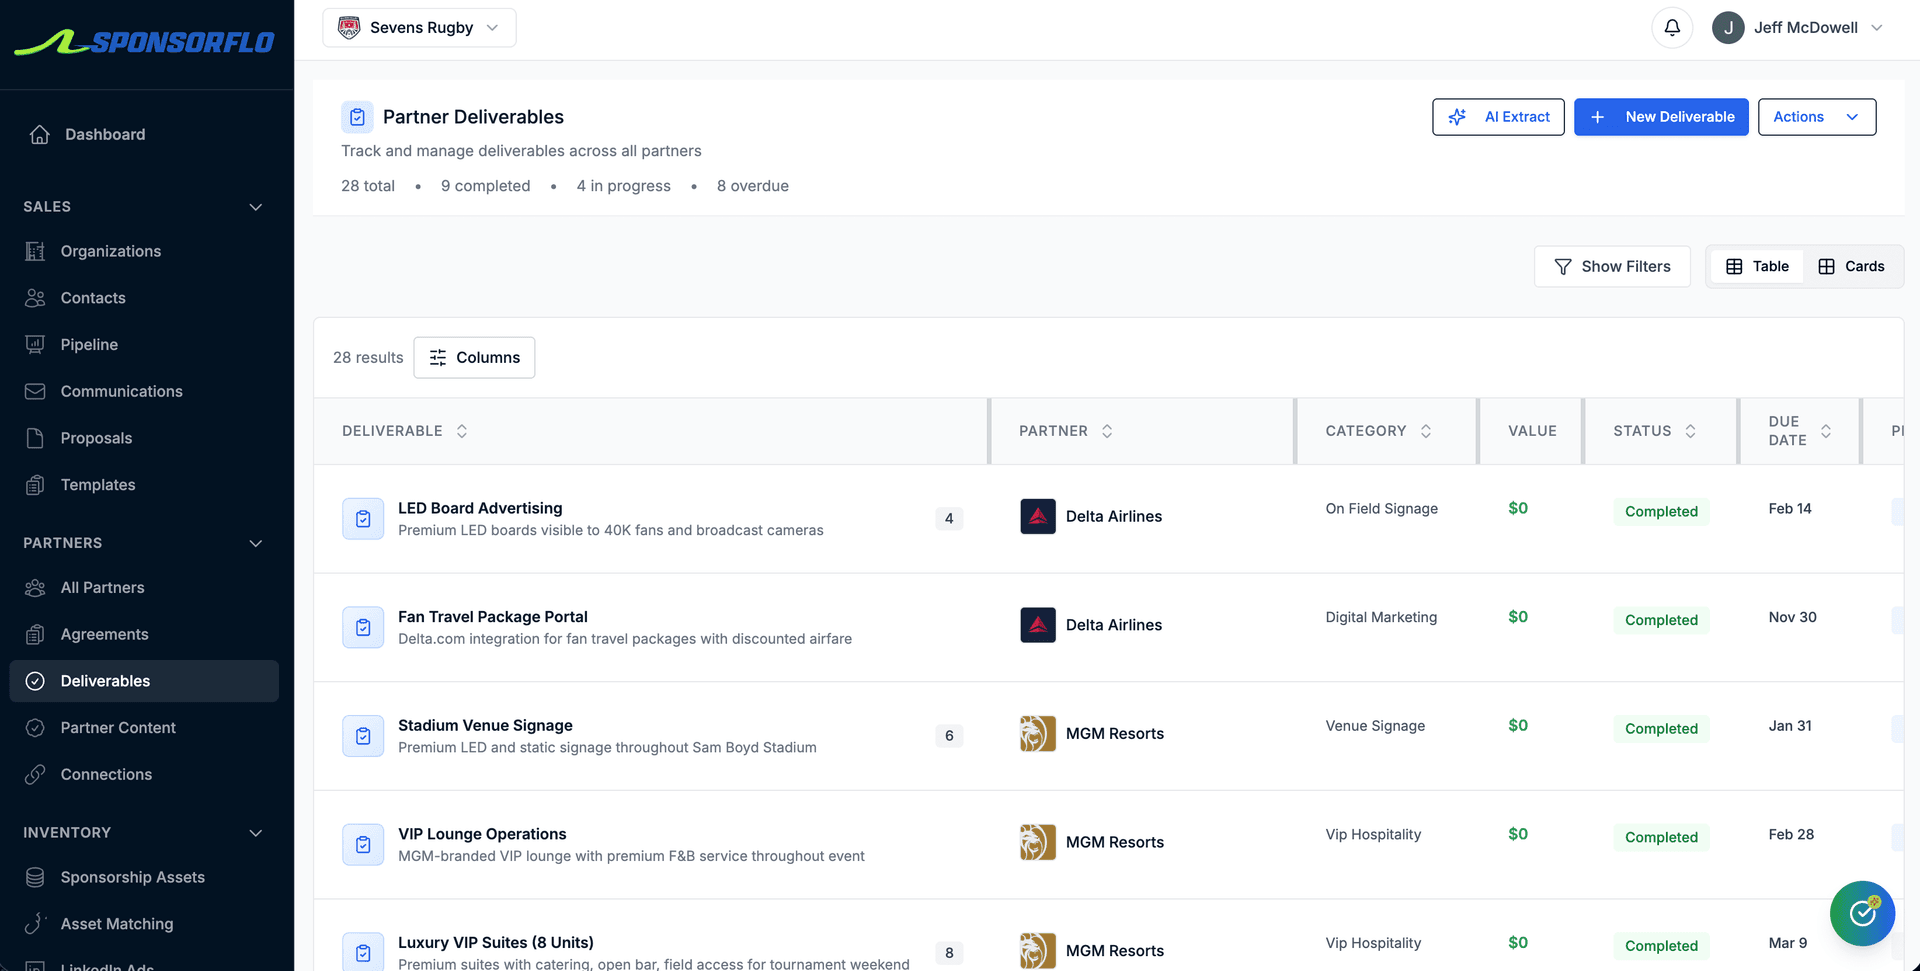
Task: Click the notification bell
Action: pos(1672,27)
